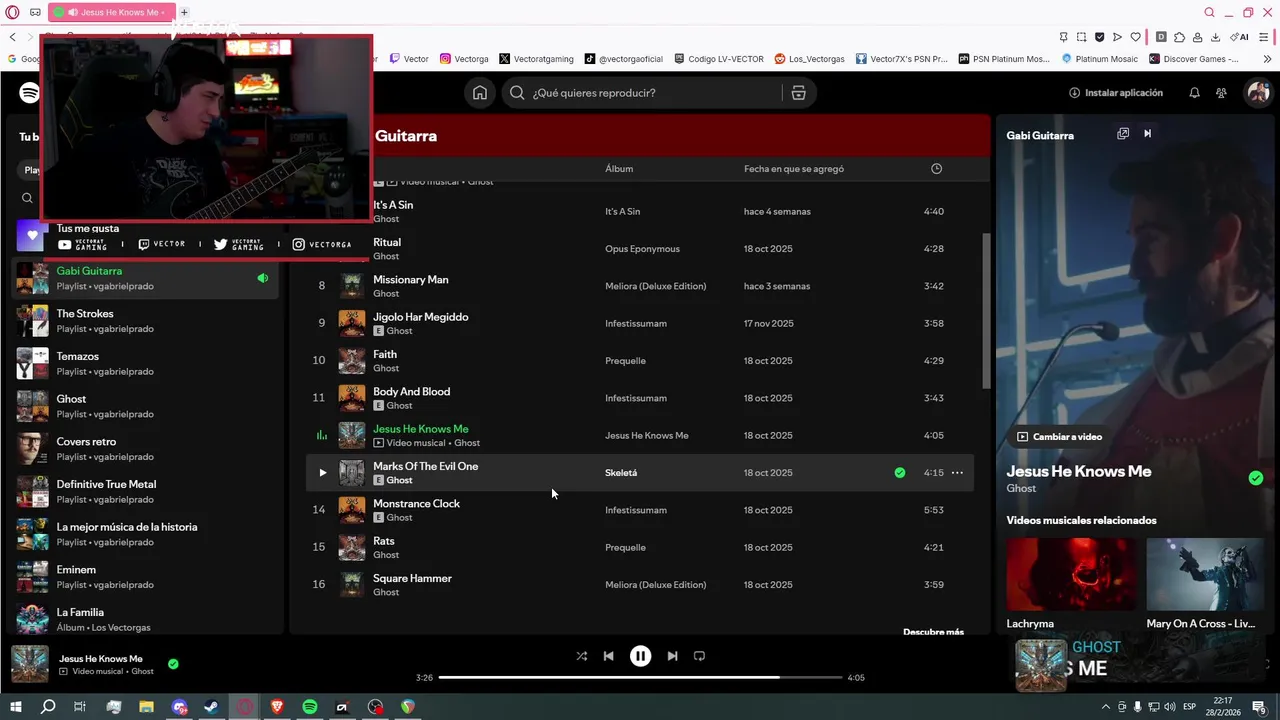Screen dimensions: 1280x720
Task: Select Missionary Man track
Action: [x=640, y=286]
